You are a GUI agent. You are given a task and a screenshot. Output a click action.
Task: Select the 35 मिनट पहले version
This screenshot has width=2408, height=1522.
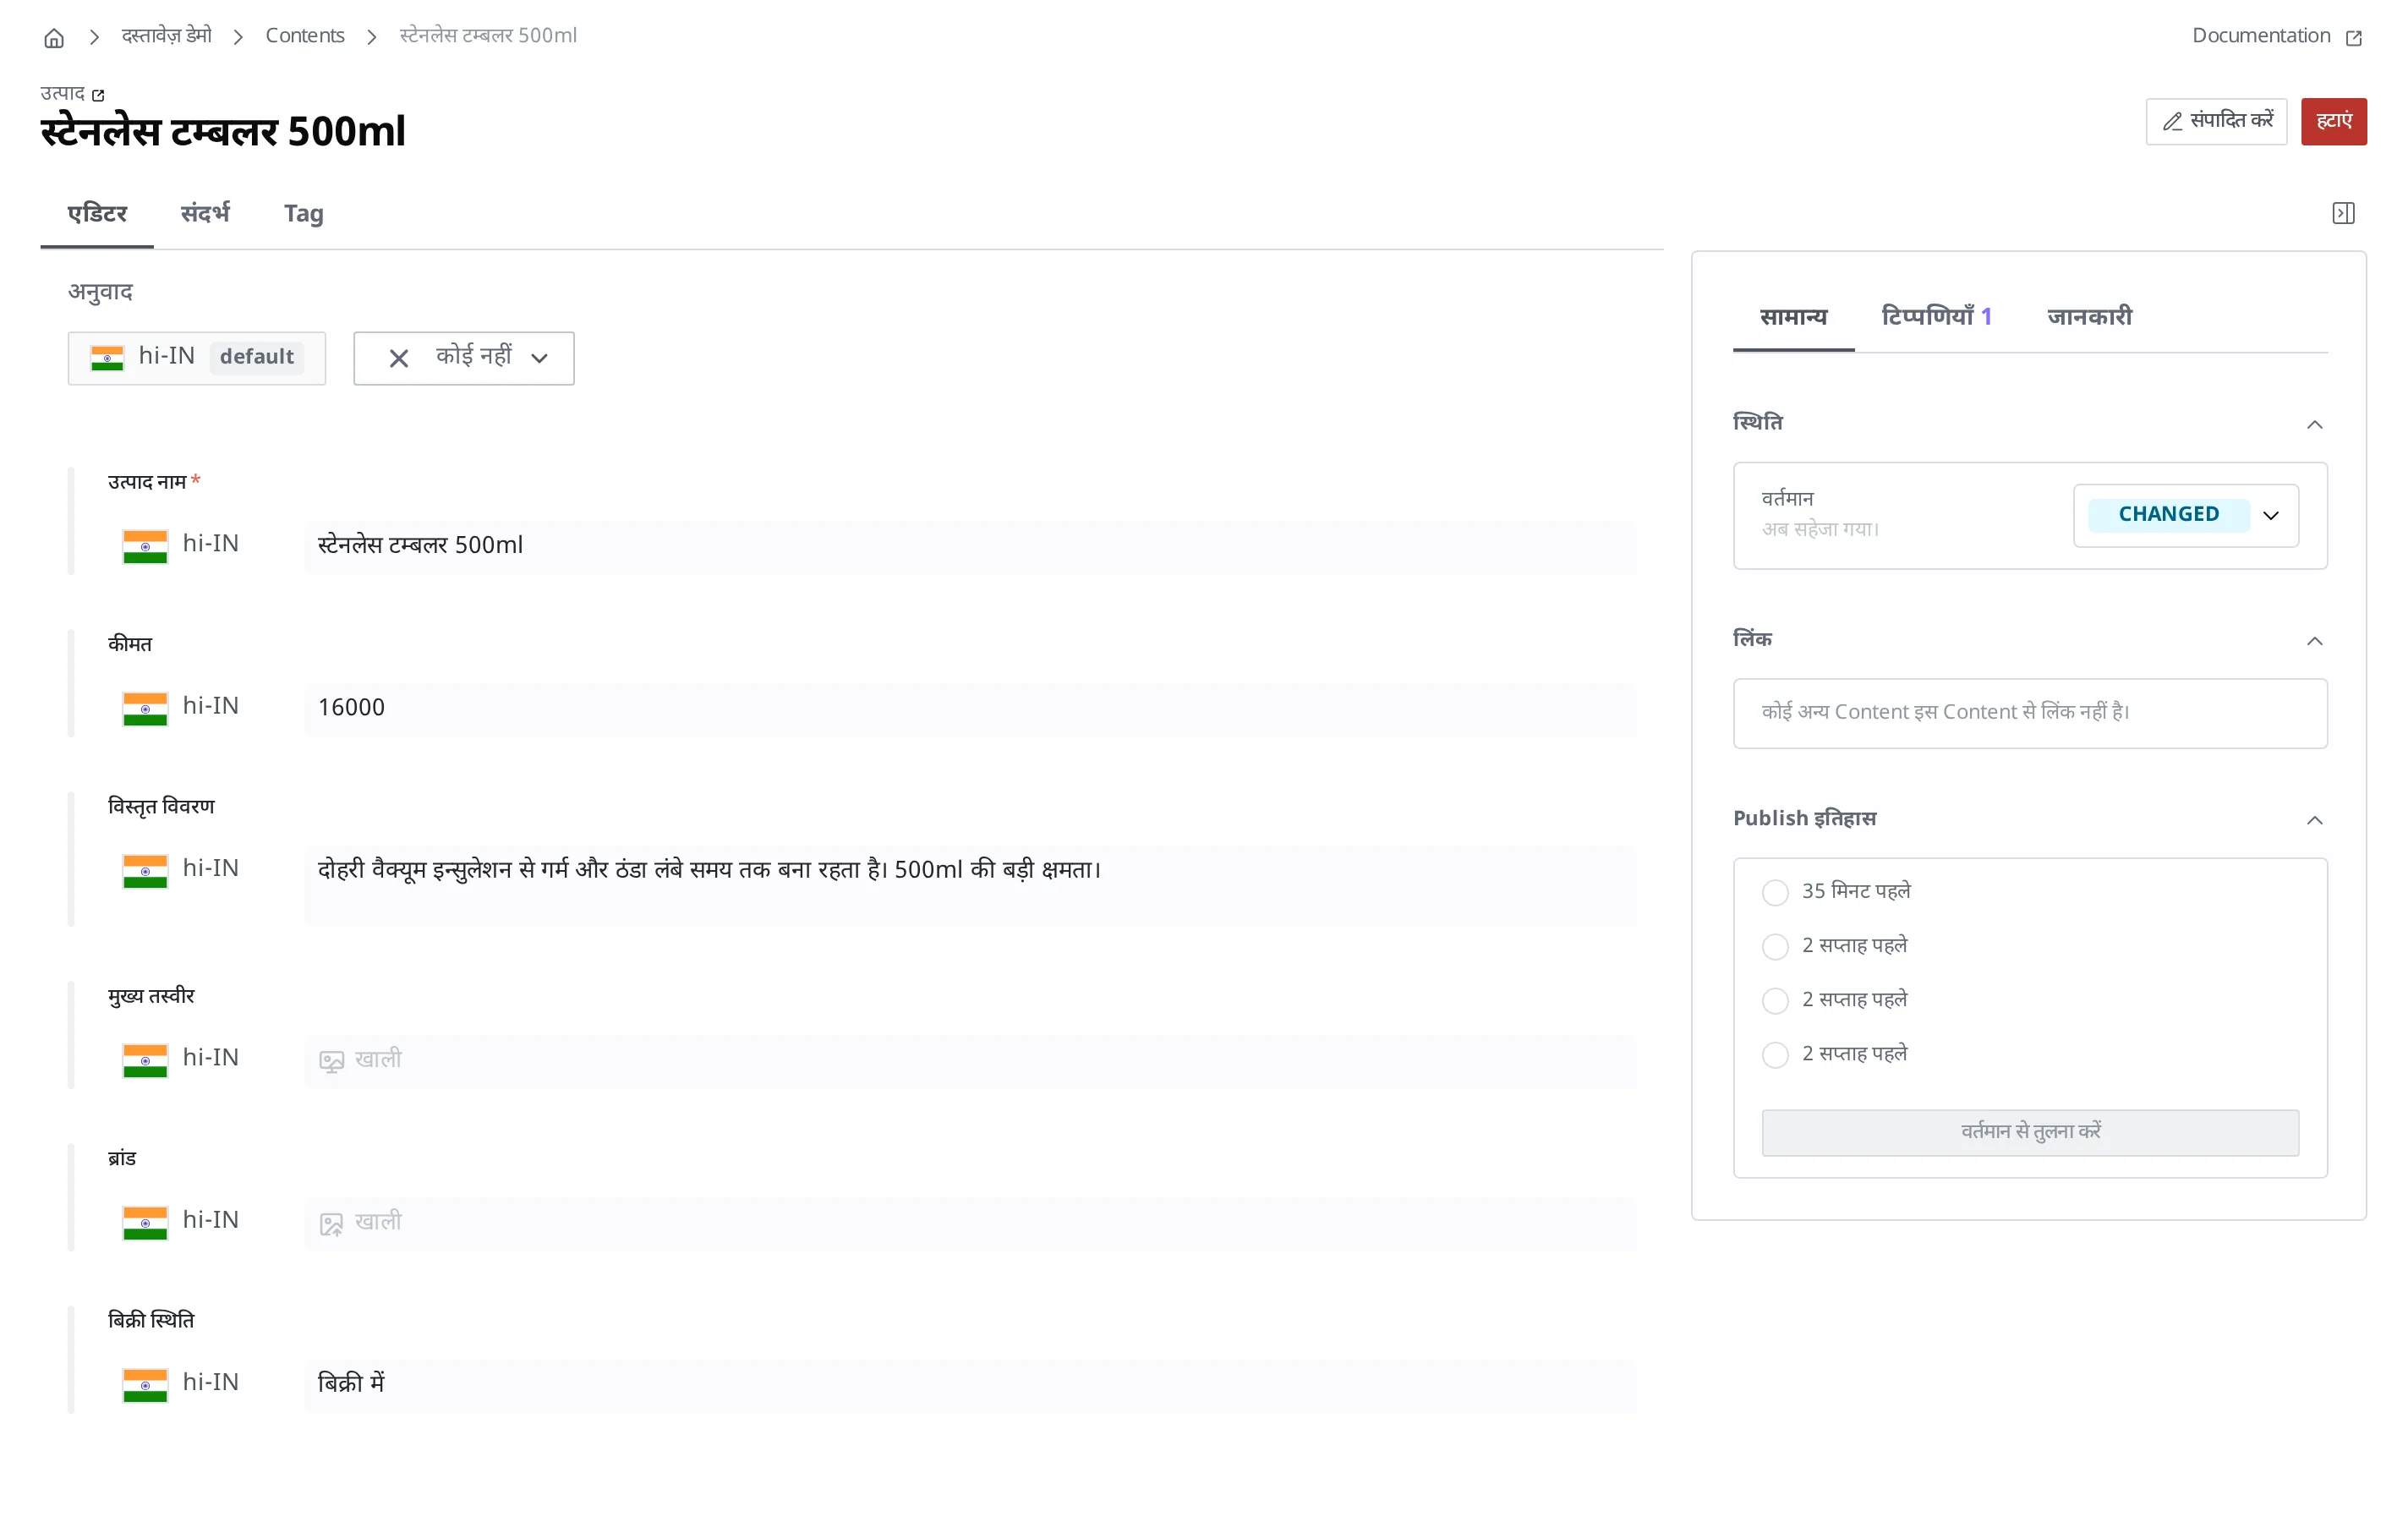pyautogui.click(x=1775, y=892)
